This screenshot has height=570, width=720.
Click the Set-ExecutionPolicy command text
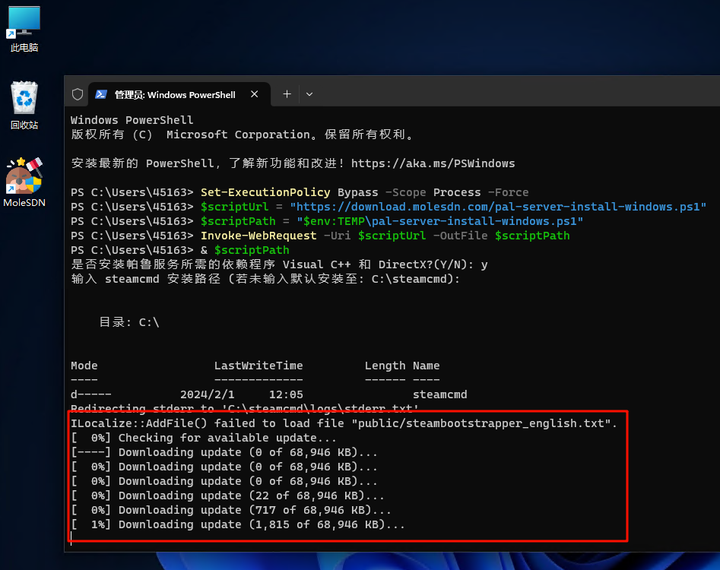(265, 192)
